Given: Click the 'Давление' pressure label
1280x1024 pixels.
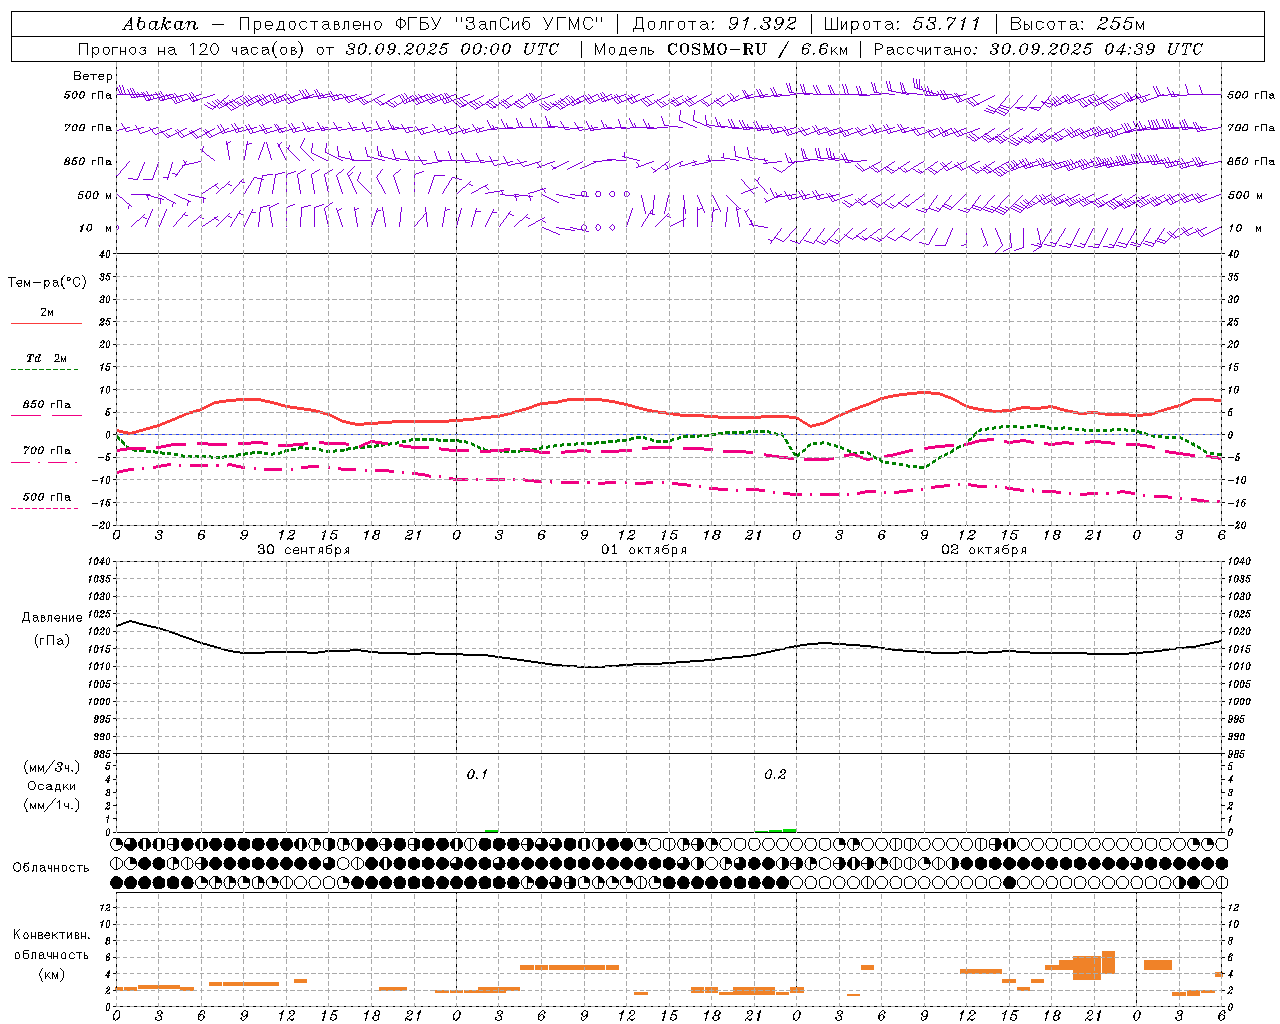Looking at the screenshot, I should coord(52,618).
